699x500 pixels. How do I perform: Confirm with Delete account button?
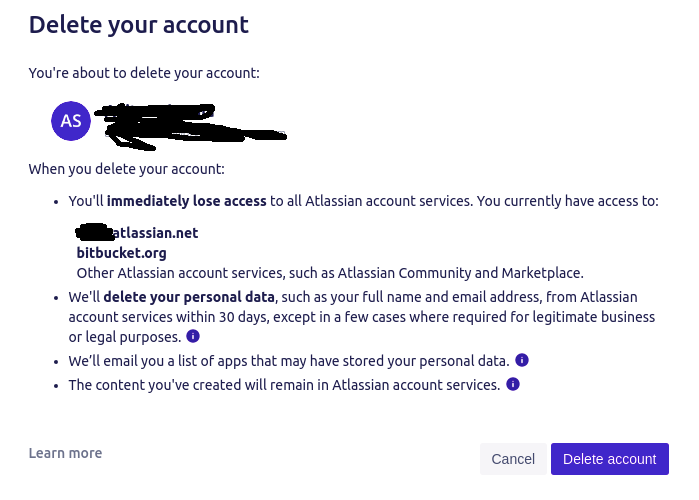click(609, 459)
